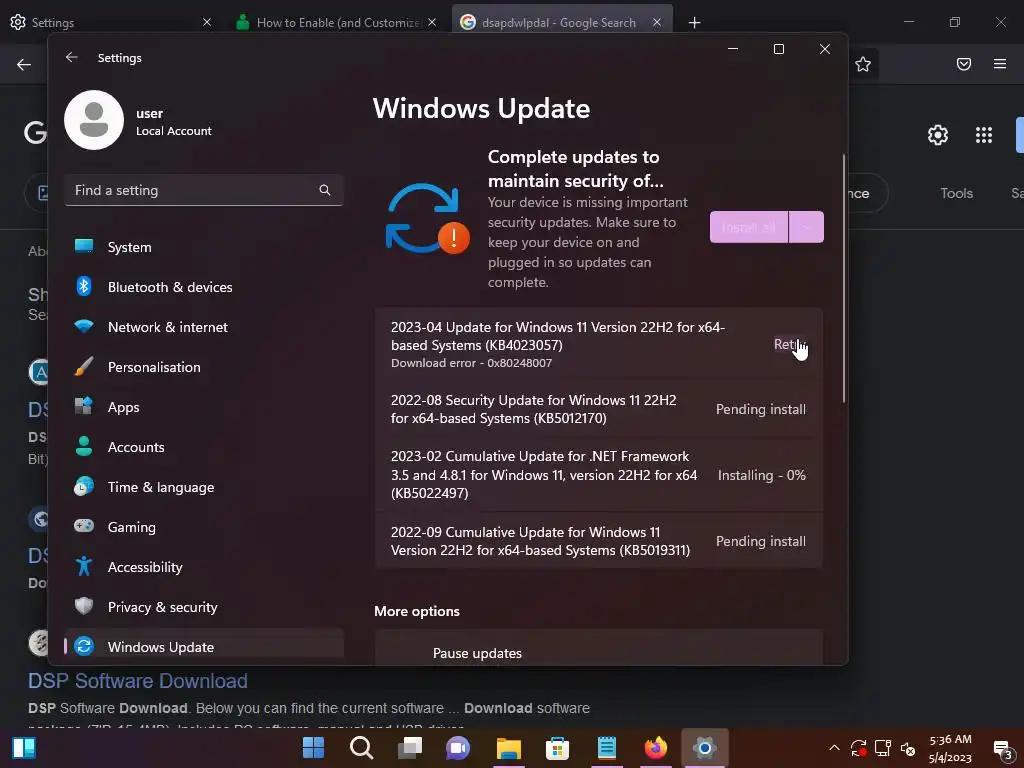Click the browser back arrow
This screenshot has width=1024, height=768.
(24, 64)
